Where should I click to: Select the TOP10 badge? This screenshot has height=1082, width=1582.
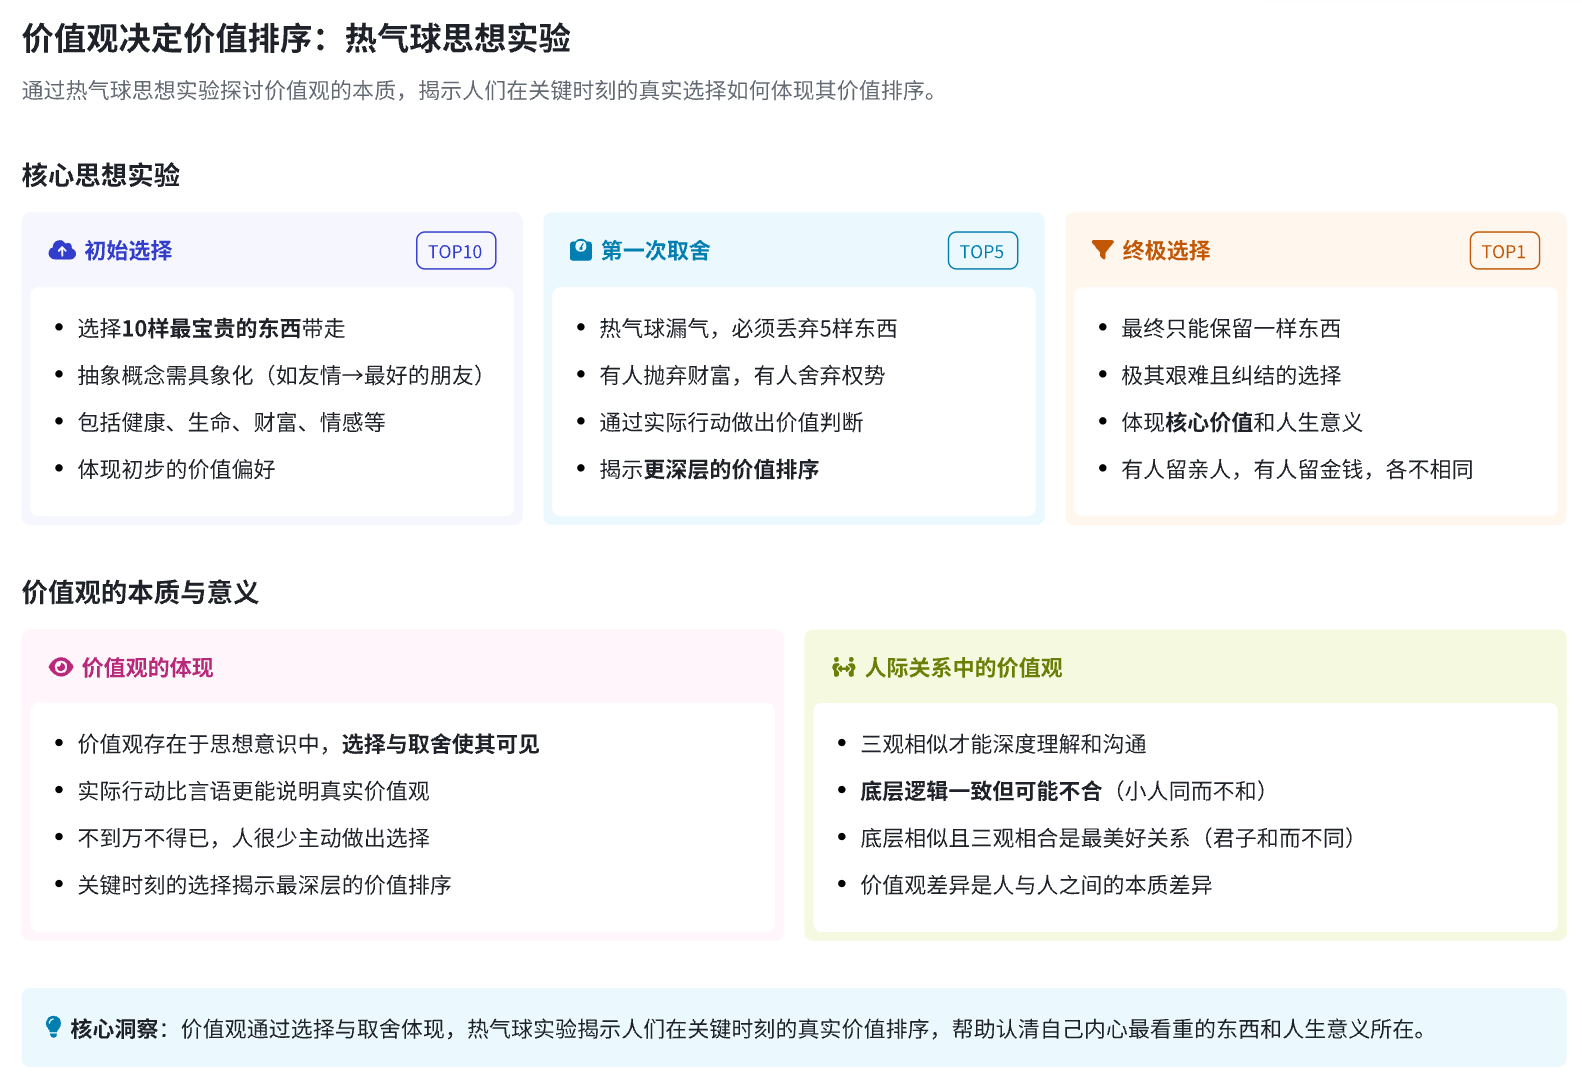[455, 251]
